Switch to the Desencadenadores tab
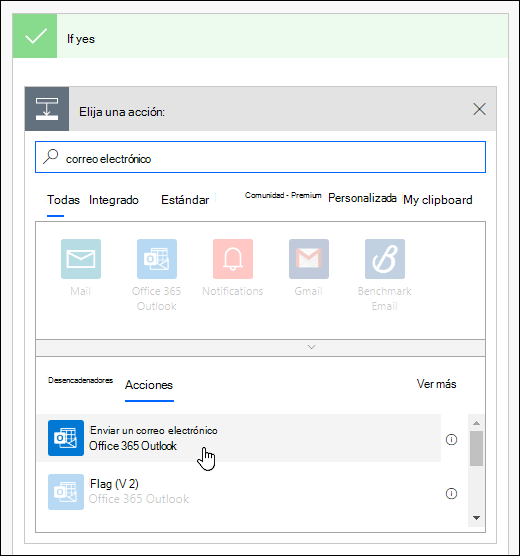520x556 pixels. click(80, 380)
